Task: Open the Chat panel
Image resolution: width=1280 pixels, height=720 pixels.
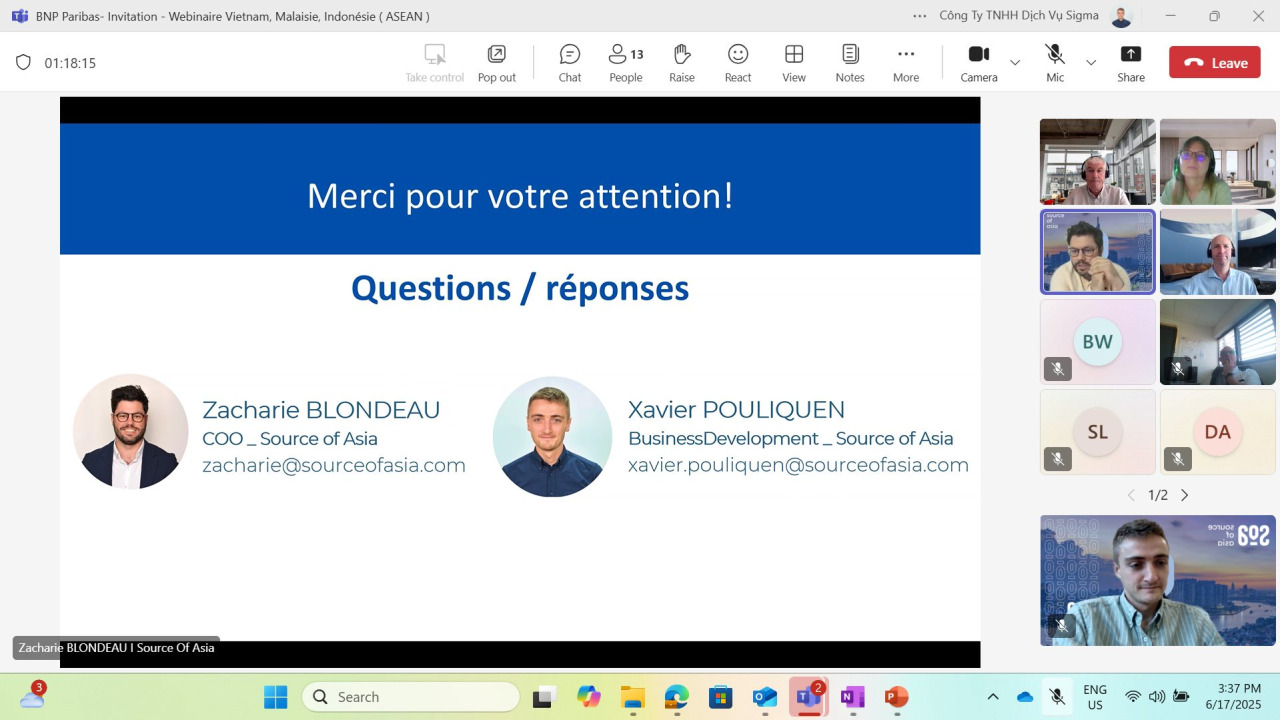Action: tap(570, 63)
